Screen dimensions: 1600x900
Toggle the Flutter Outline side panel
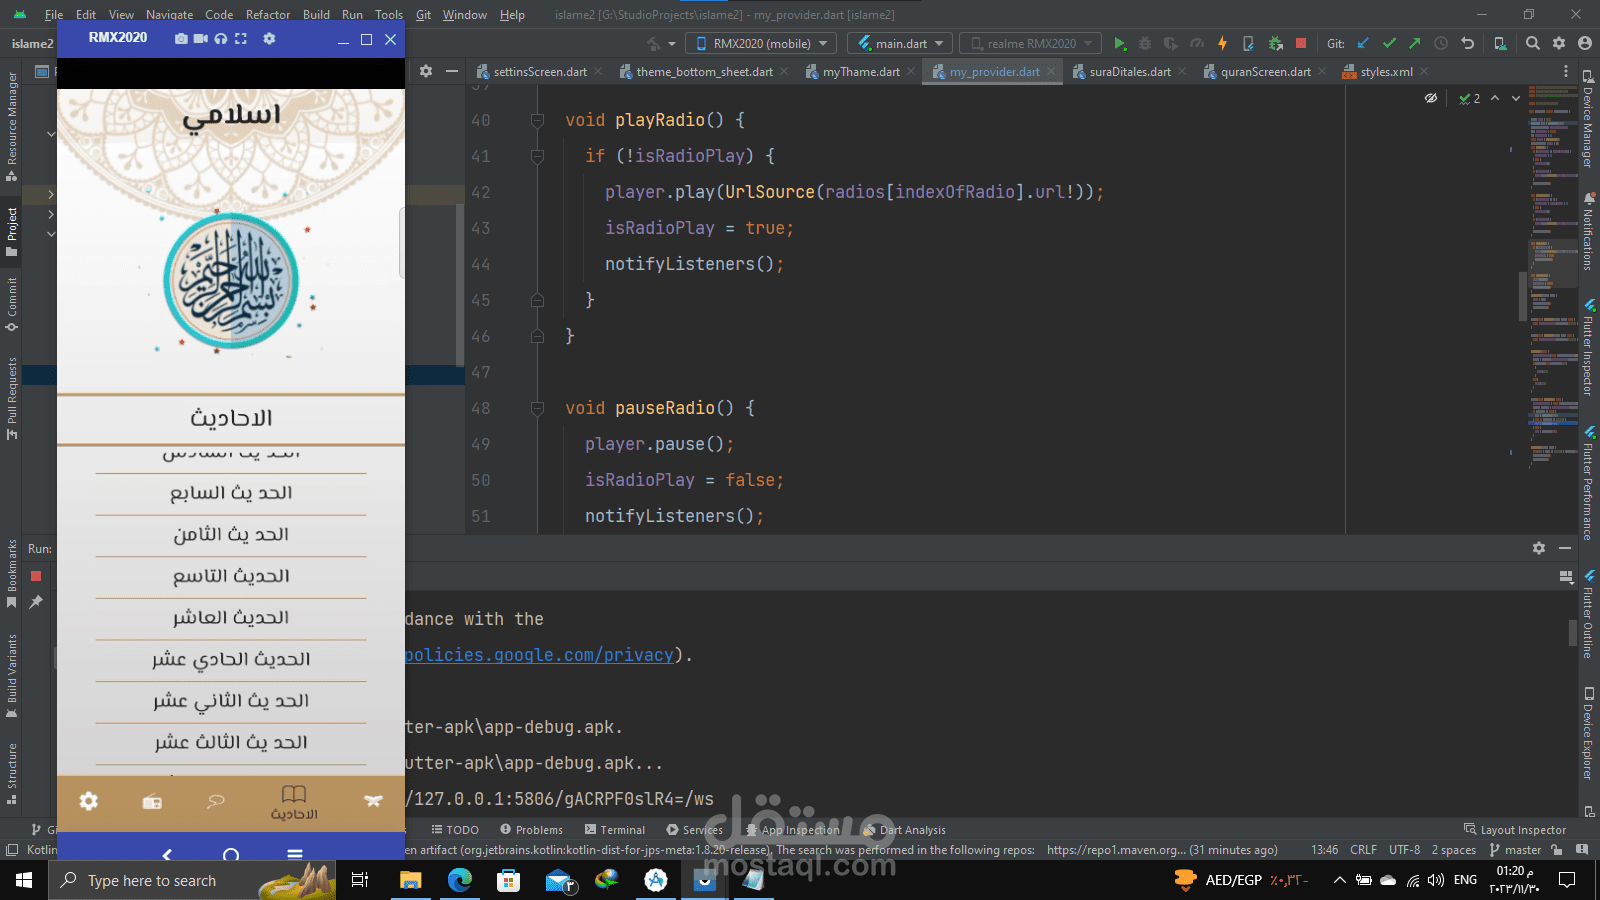[1588, 613]
